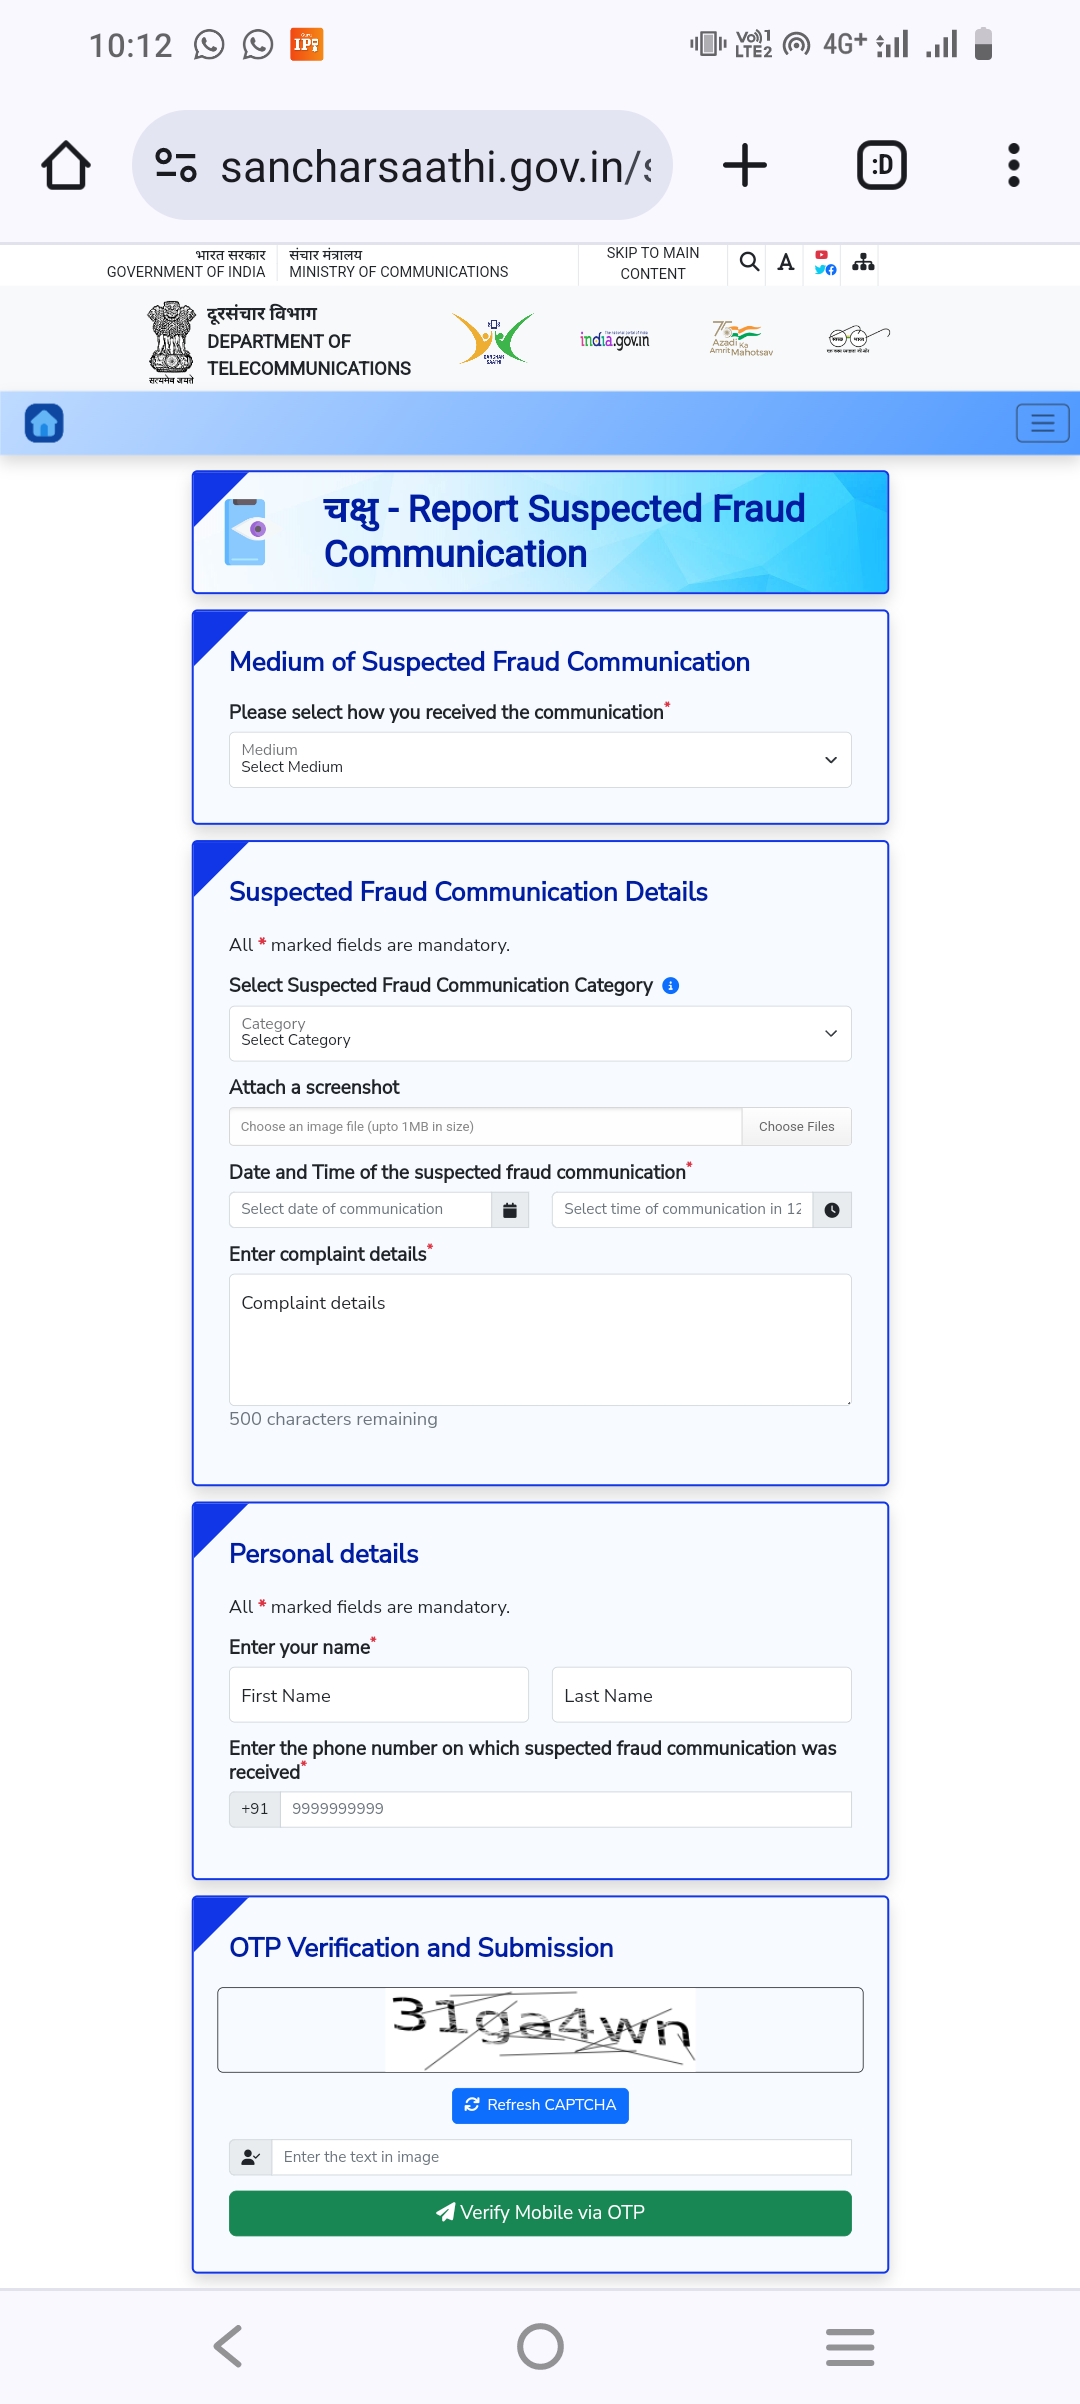Open browser three-dot overflow menu
This screenshot has width=1080, height=2404.
[x=1013, y=165]
